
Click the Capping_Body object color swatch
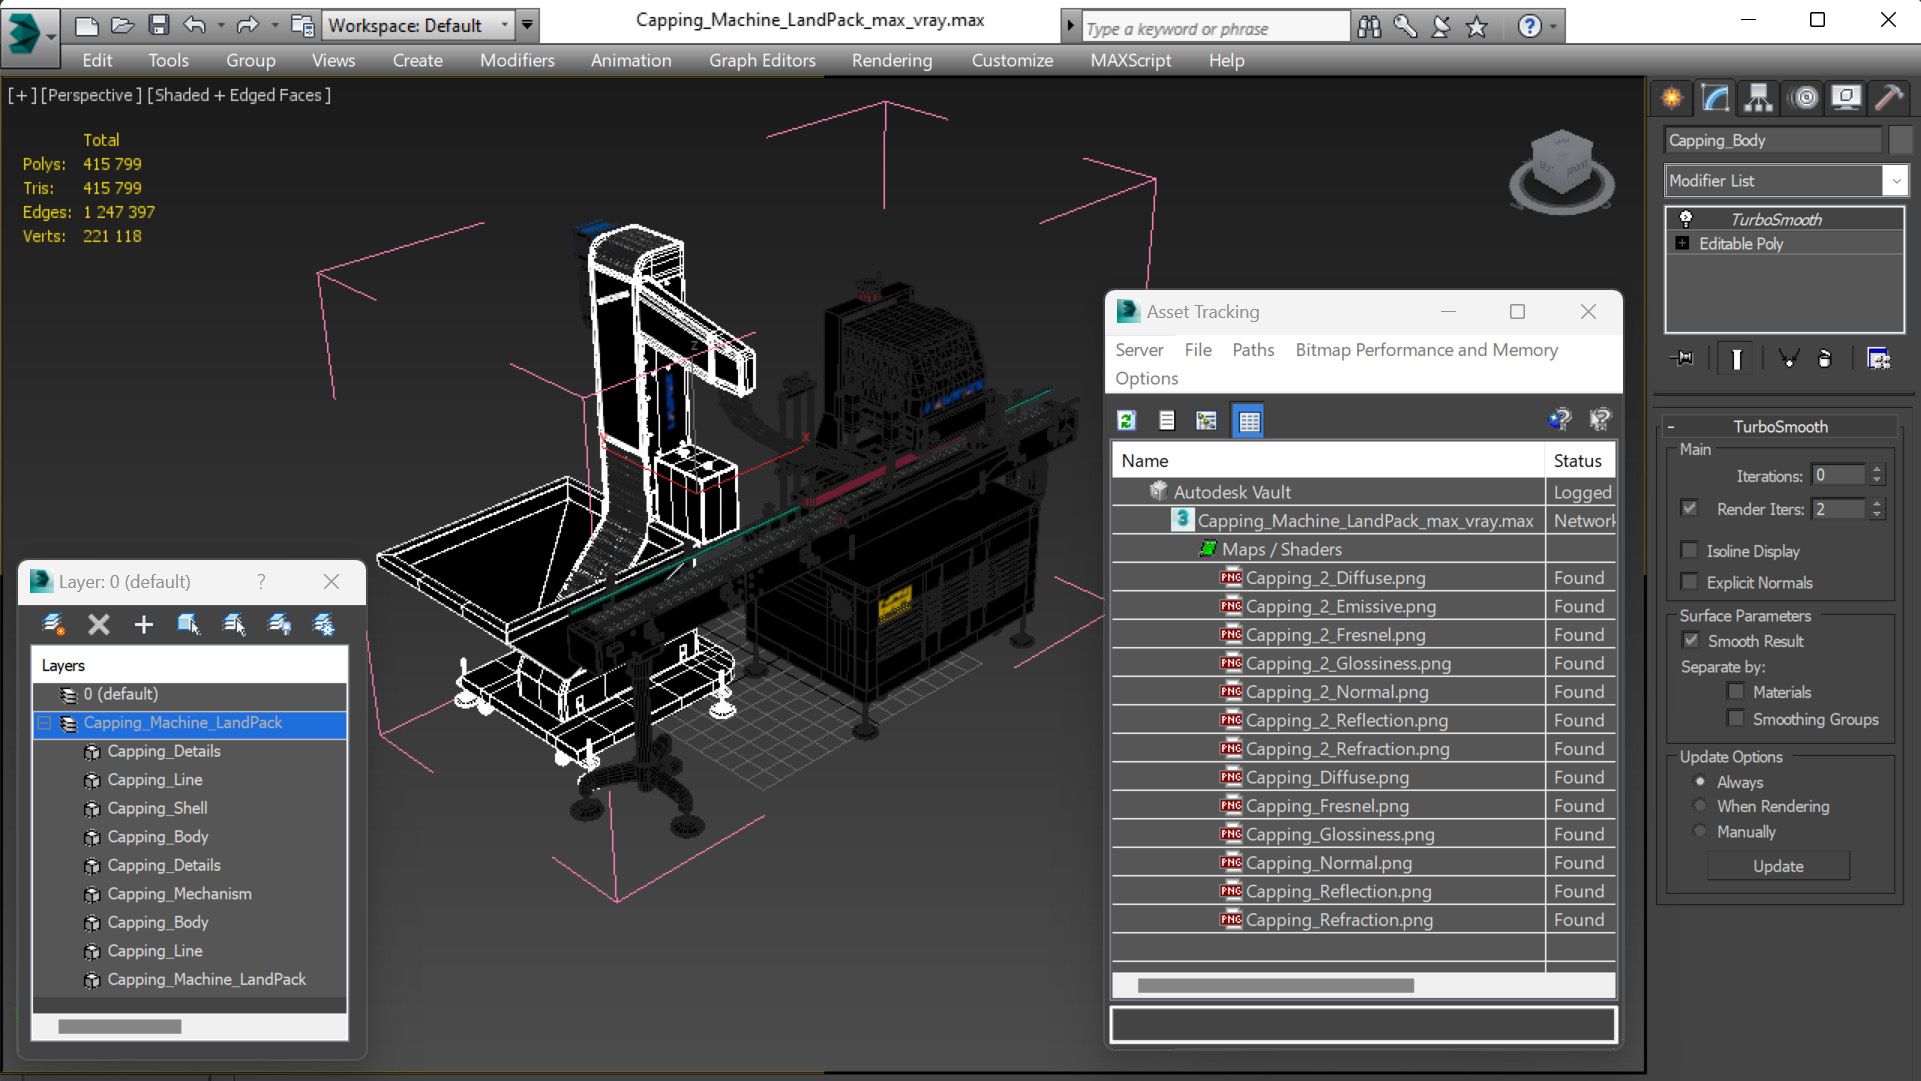pos(1899,140)
